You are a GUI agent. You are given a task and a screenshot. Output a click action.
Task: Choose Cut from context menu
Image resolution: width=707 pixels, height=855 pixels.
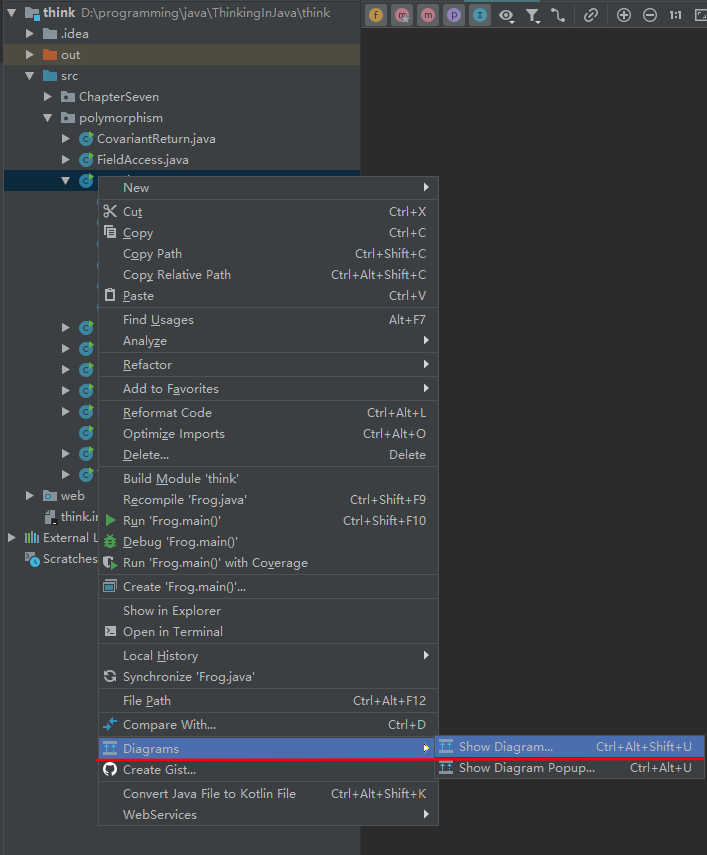pos(268,212)
